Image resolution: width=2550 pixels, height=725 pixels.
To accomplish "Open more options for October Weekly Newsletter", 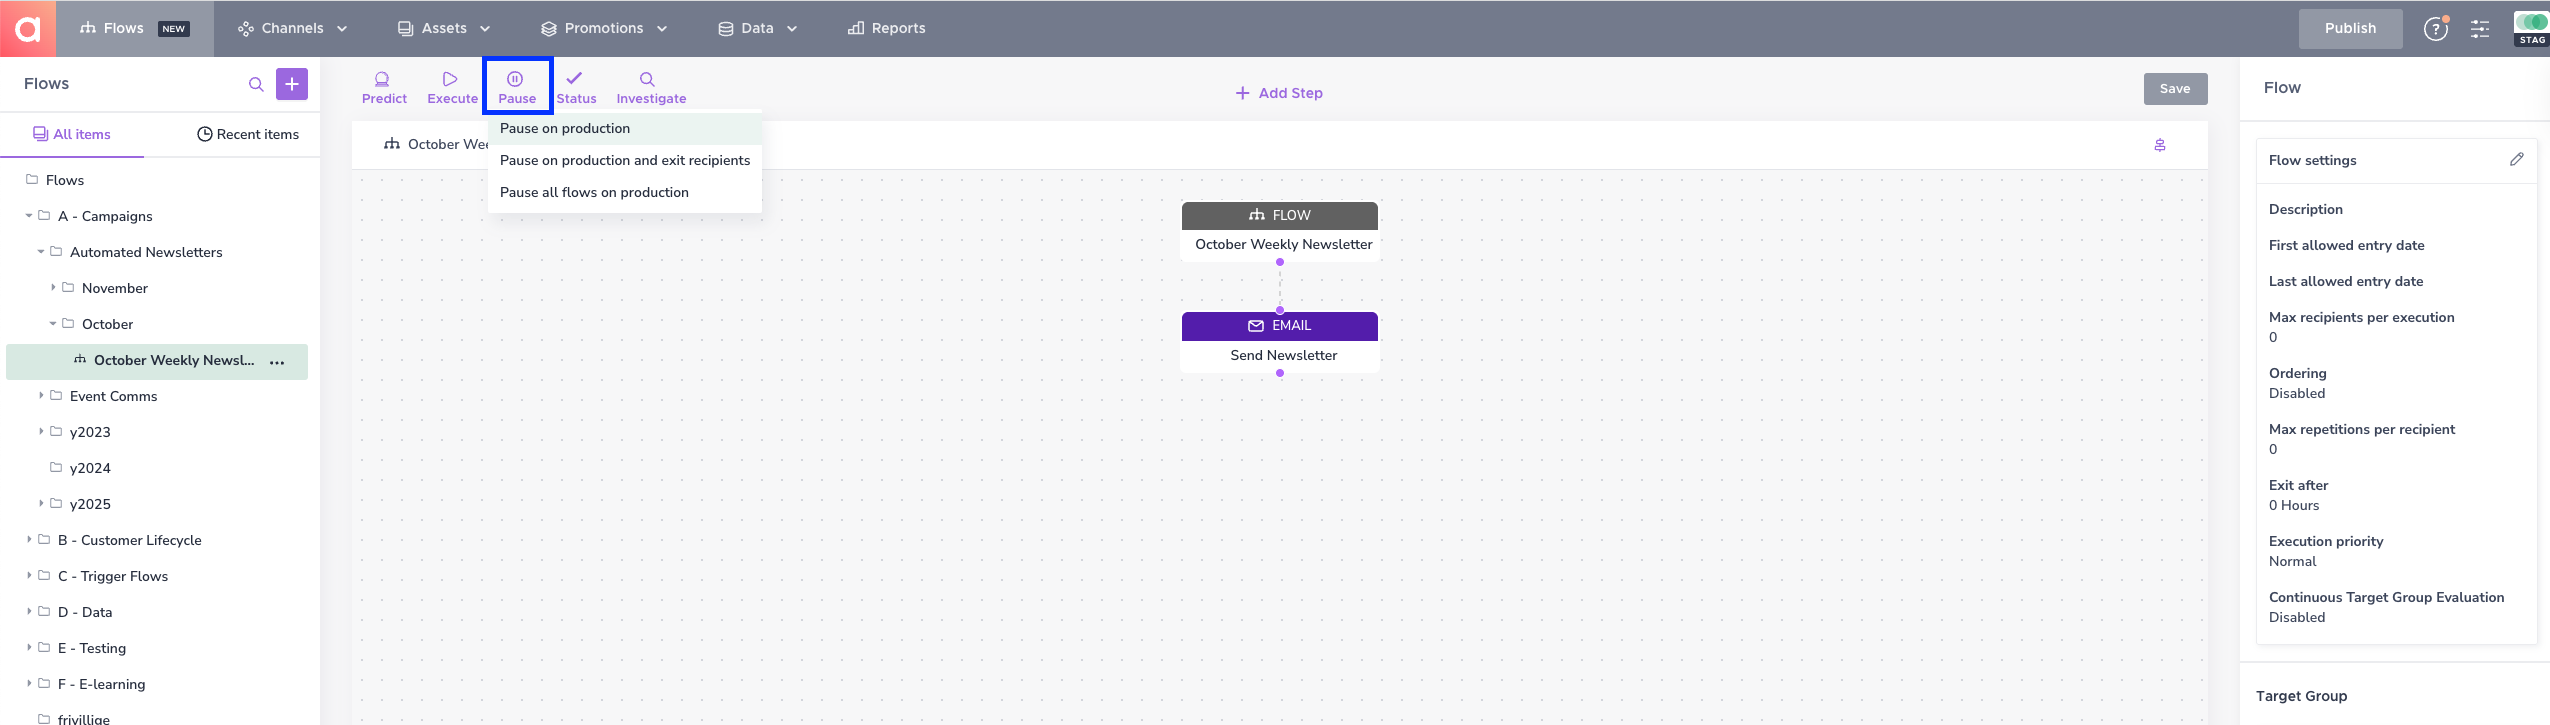I will pos(277,362).
